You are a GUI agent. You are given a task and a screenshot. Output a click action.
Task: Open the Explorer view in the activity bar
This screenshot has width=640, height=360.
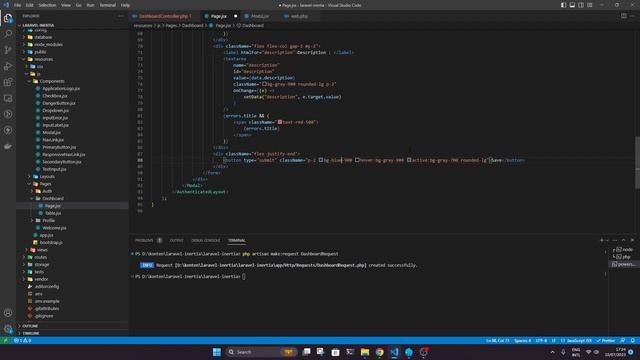coord(8,18)
